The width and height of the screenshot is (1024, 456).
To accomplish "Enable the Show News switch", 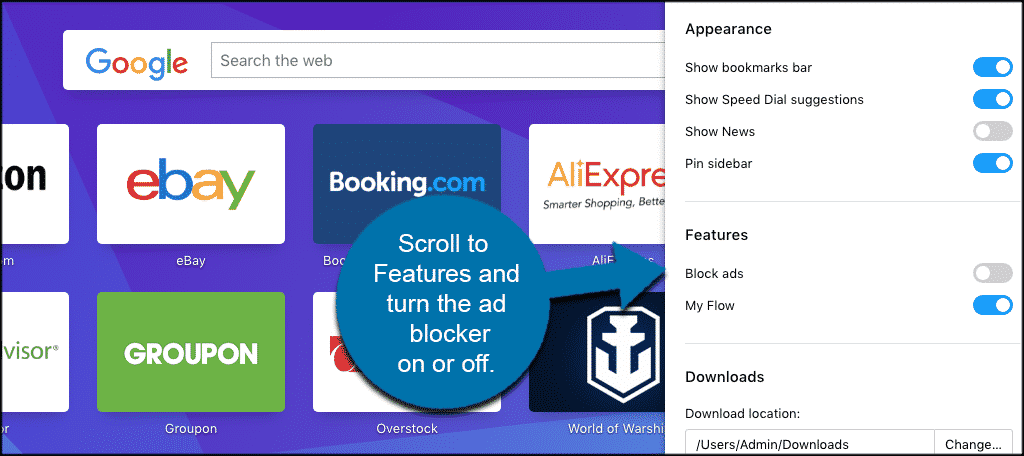I will (993, 131).
